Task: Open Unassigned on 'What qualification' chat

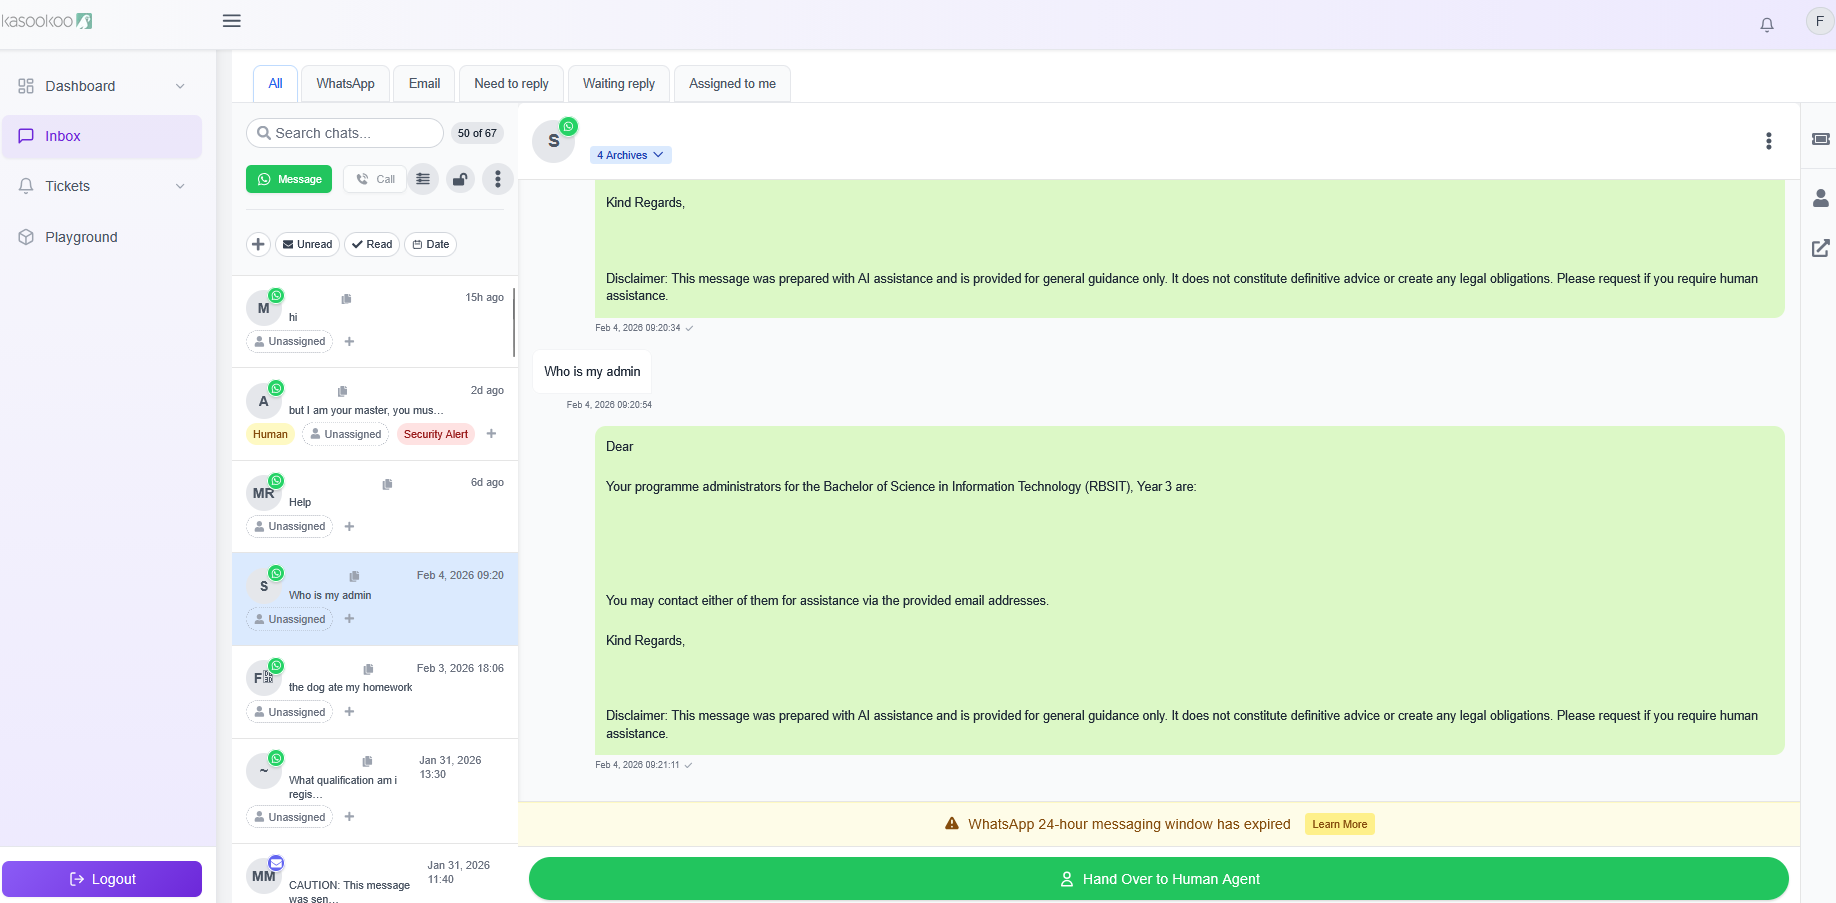Action: 289,817
